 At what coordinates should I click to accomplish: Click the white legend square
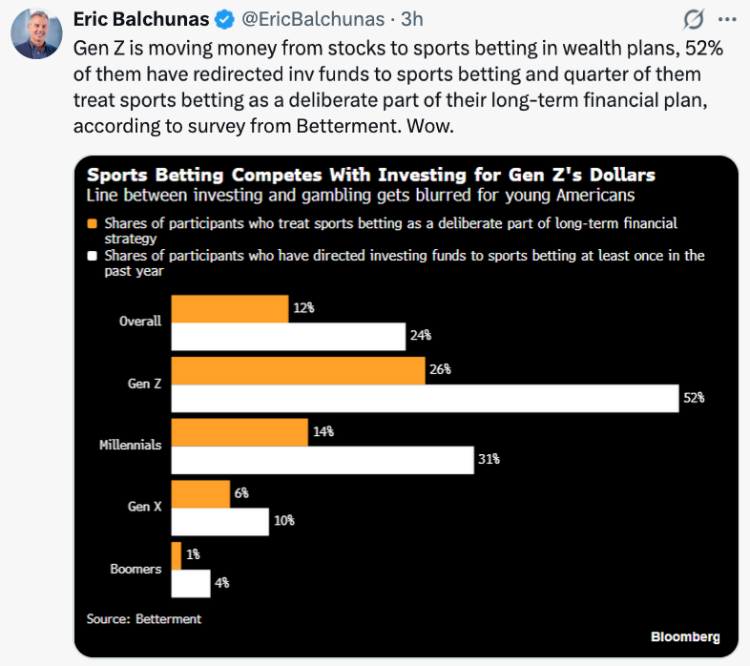92,256
